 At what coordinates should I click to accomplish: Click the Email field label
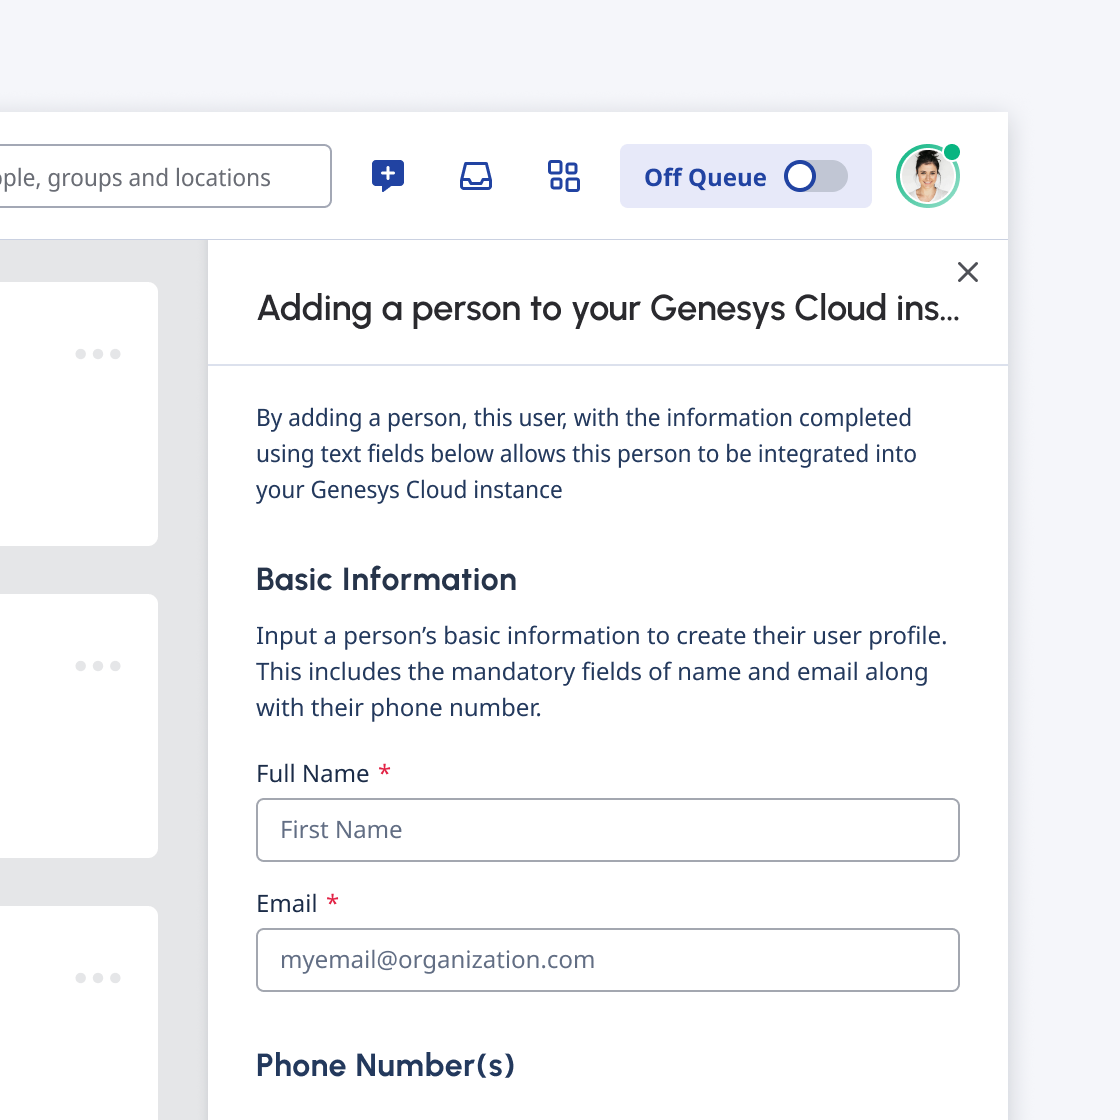point(286,904)
